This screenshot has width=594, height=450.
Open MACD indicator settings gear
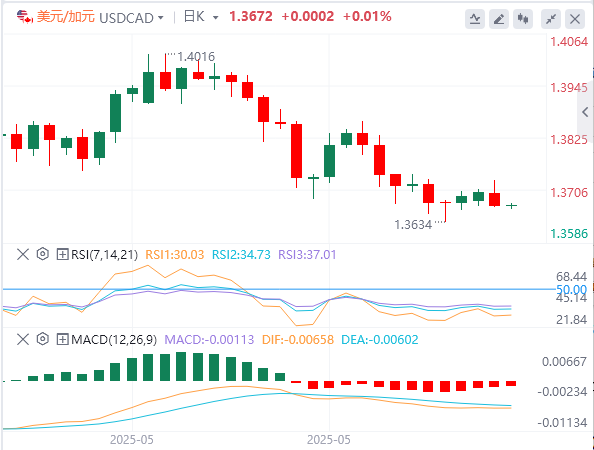(x=43, y=339)
